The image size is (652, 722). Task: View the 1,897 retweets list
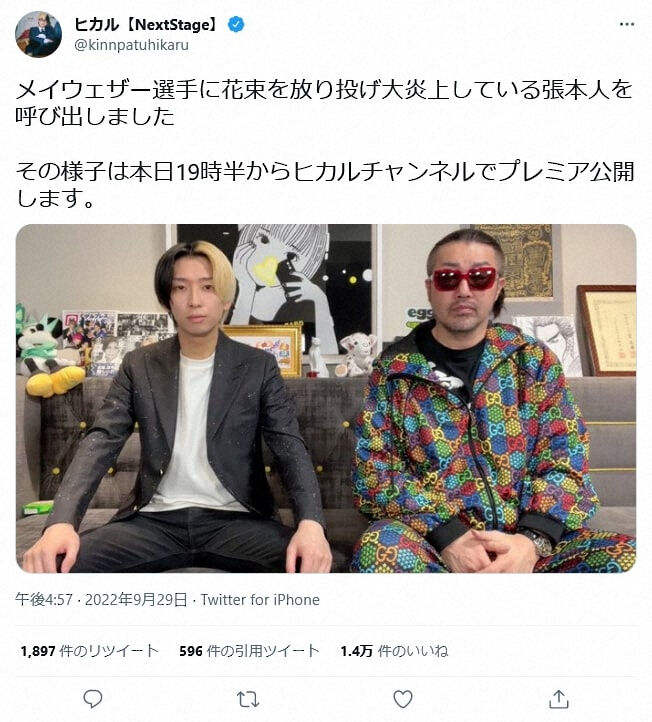tap(90, 651)
